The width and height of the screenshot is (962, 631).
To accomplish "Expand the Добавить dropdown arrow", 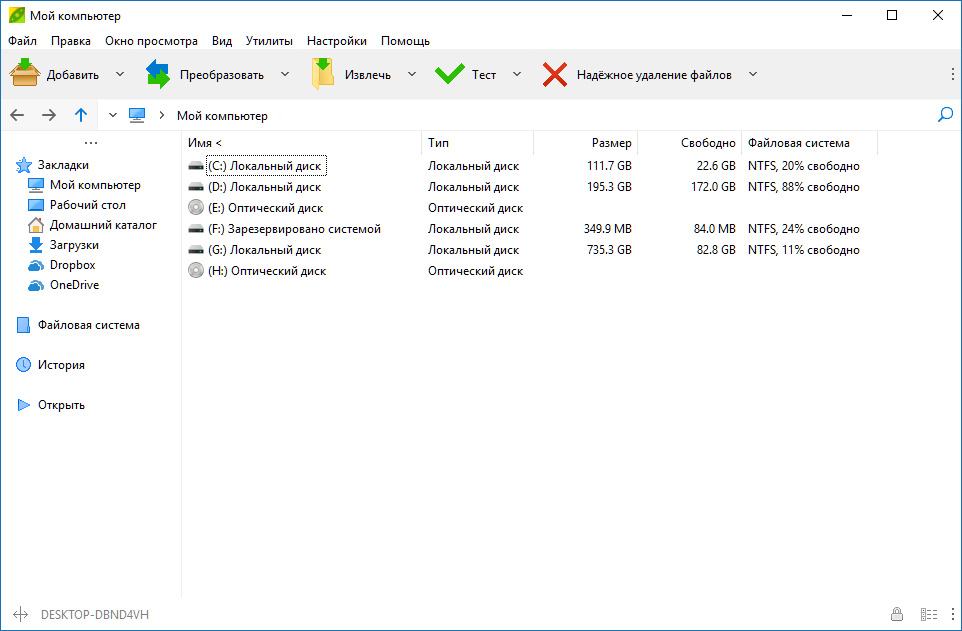I will click(x=120, y=74).
